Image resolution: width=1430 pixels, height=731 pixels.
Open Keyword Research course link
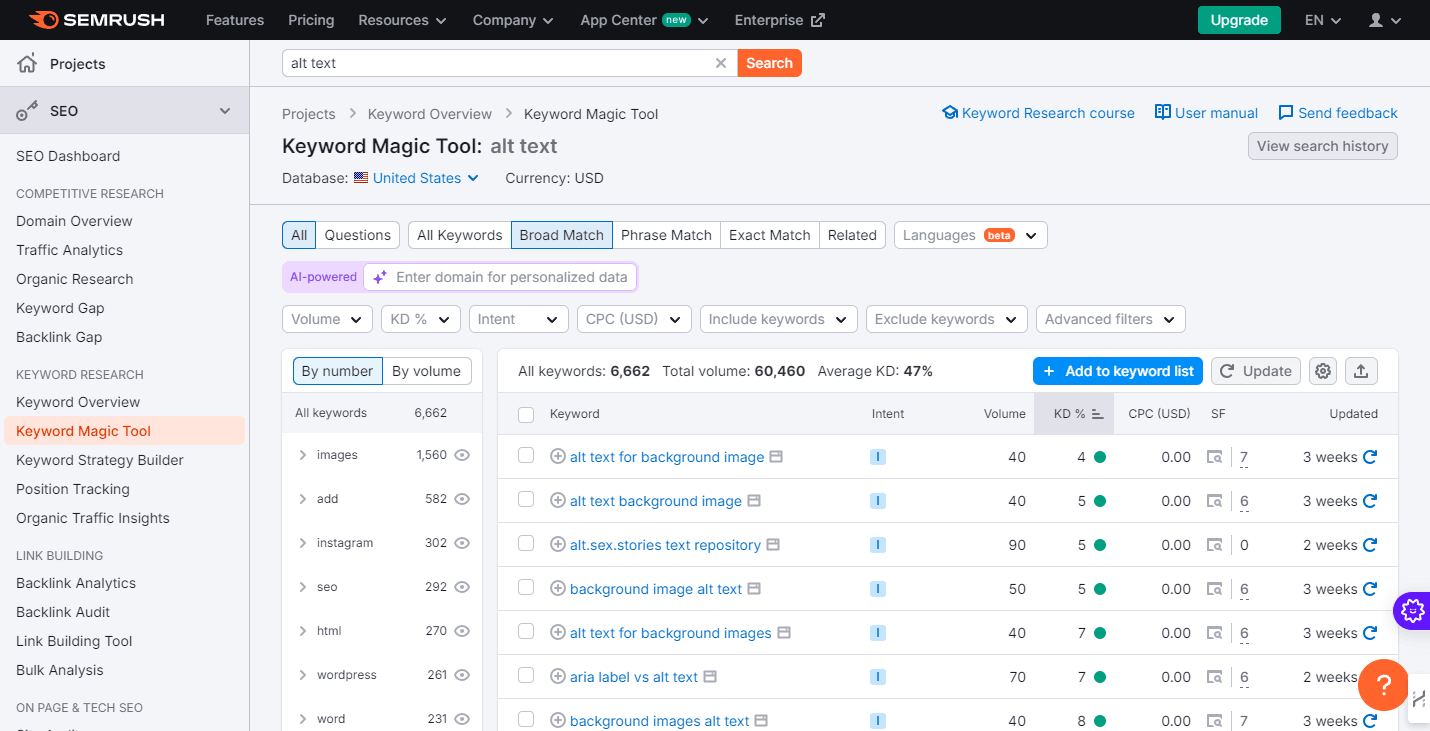tap(1038, 113)
